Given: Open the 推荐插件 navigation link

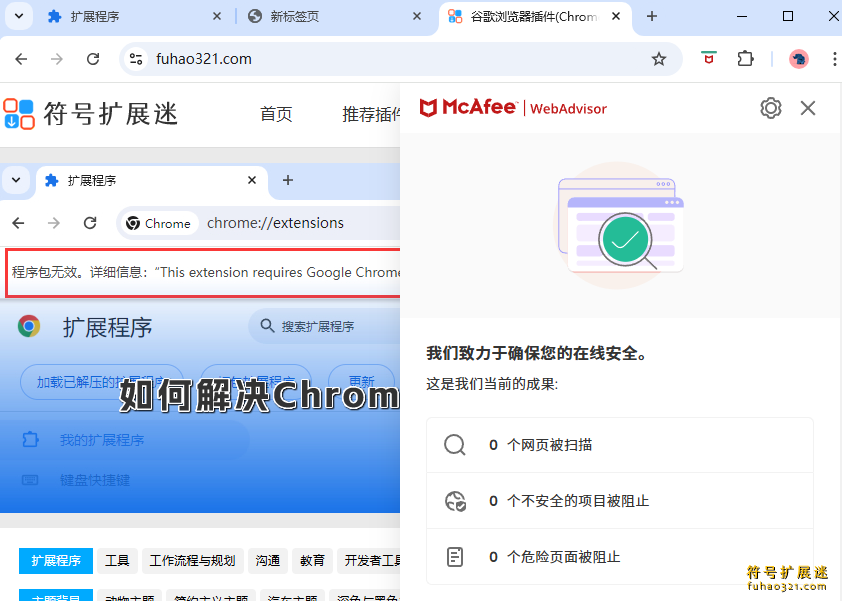Looking at the screenshot, I should pyautogui.click(x=371, y=114).
